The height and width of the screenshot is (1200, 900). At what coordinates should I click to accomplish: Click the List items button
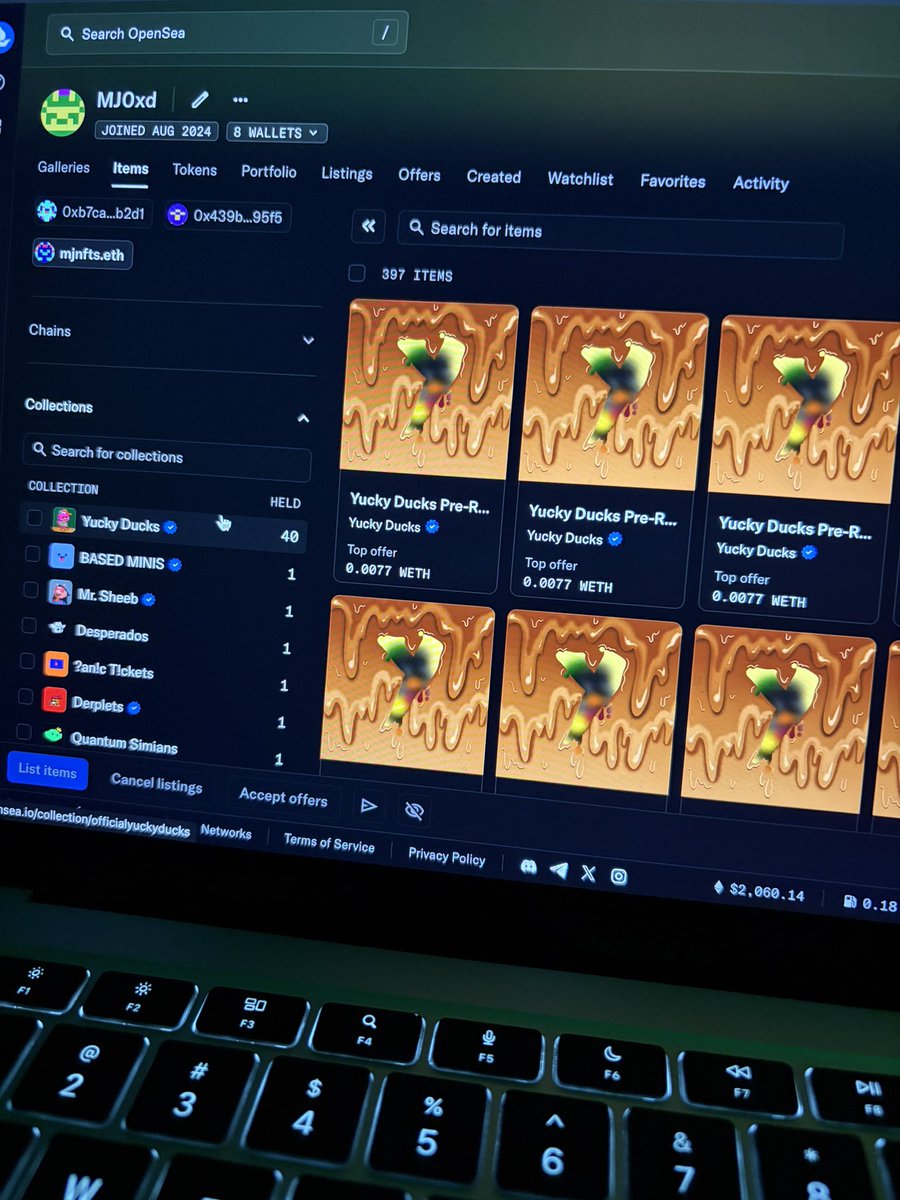coord(47,771)
